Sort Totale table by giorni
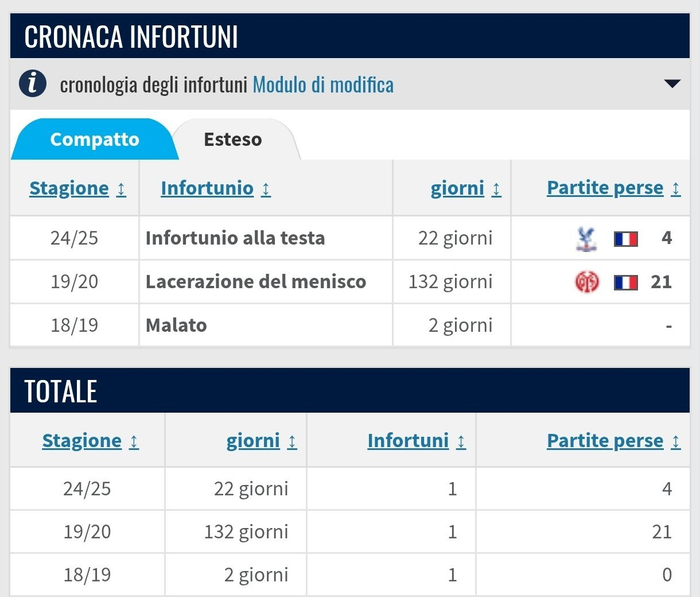Viewport: 700px width, 597px height. point(261,441)
